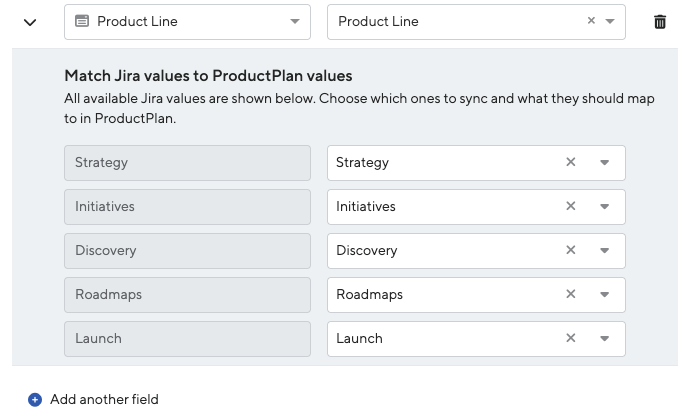Open the Initiatives value dropdown arrow

click(x=605, y=207)
